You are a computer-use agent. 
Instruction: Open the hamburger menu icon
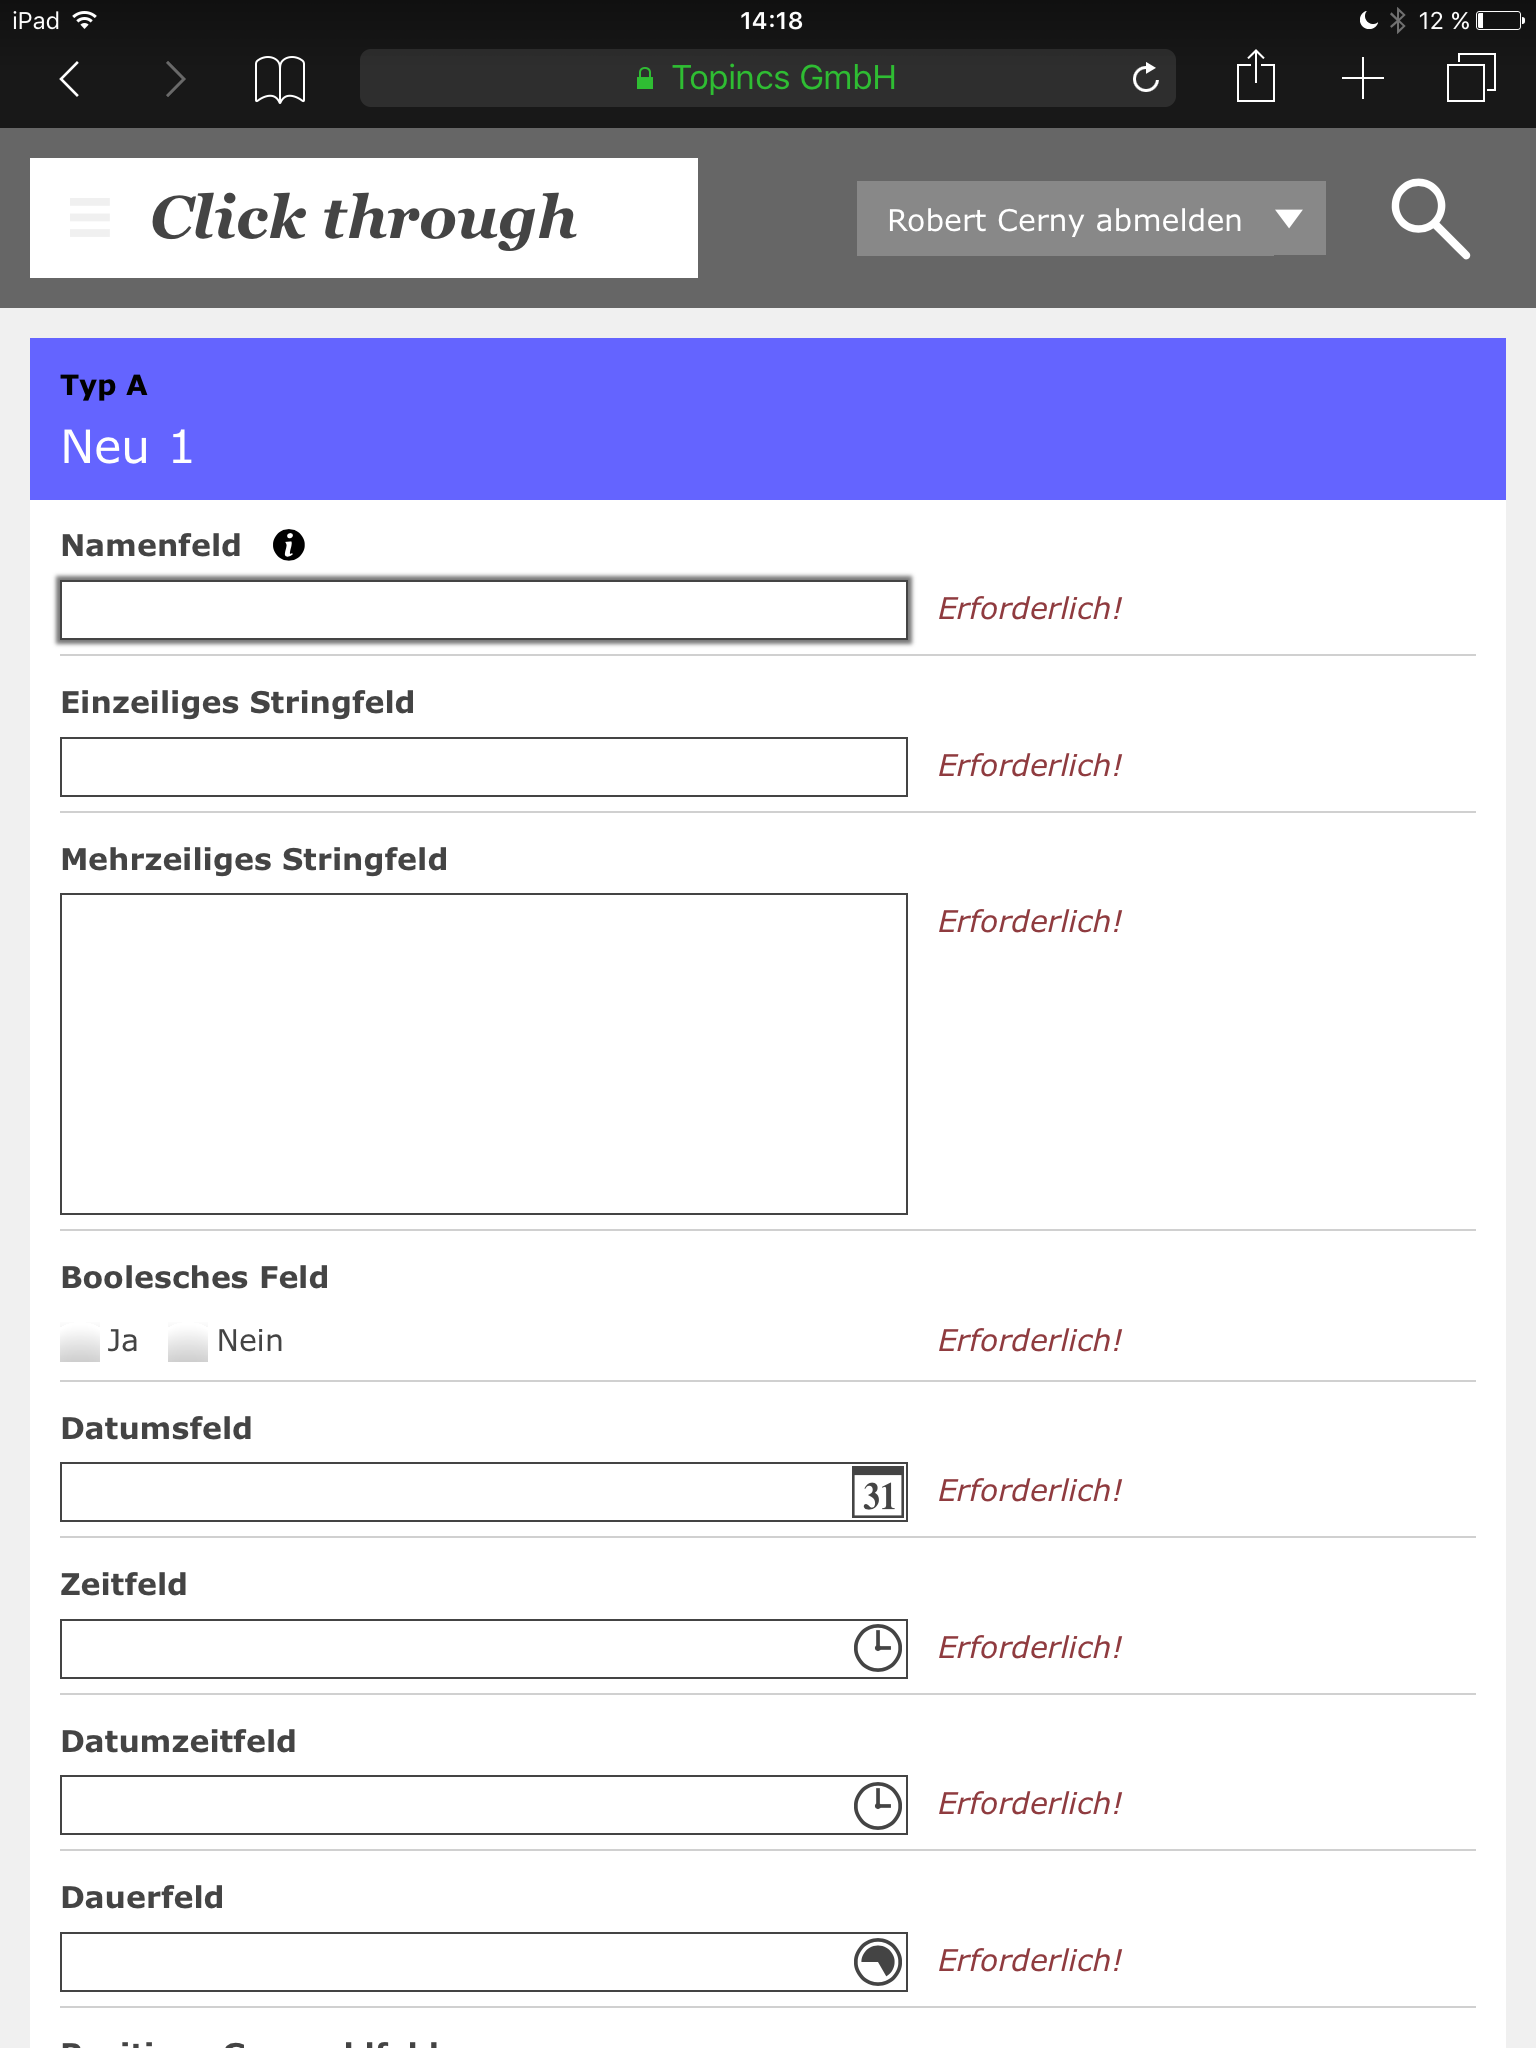[x=90, y=218]
